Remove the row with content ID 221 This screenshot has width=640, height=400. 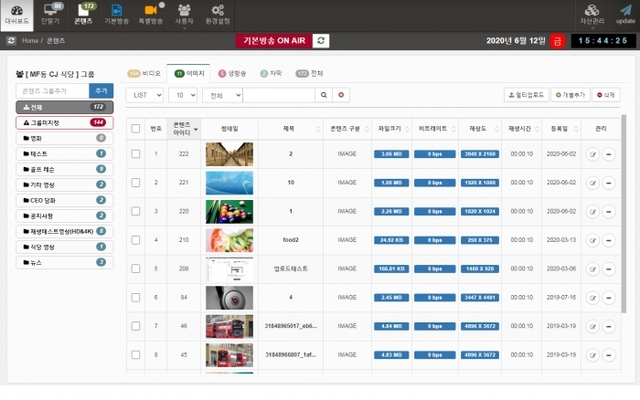click(609, 183)
